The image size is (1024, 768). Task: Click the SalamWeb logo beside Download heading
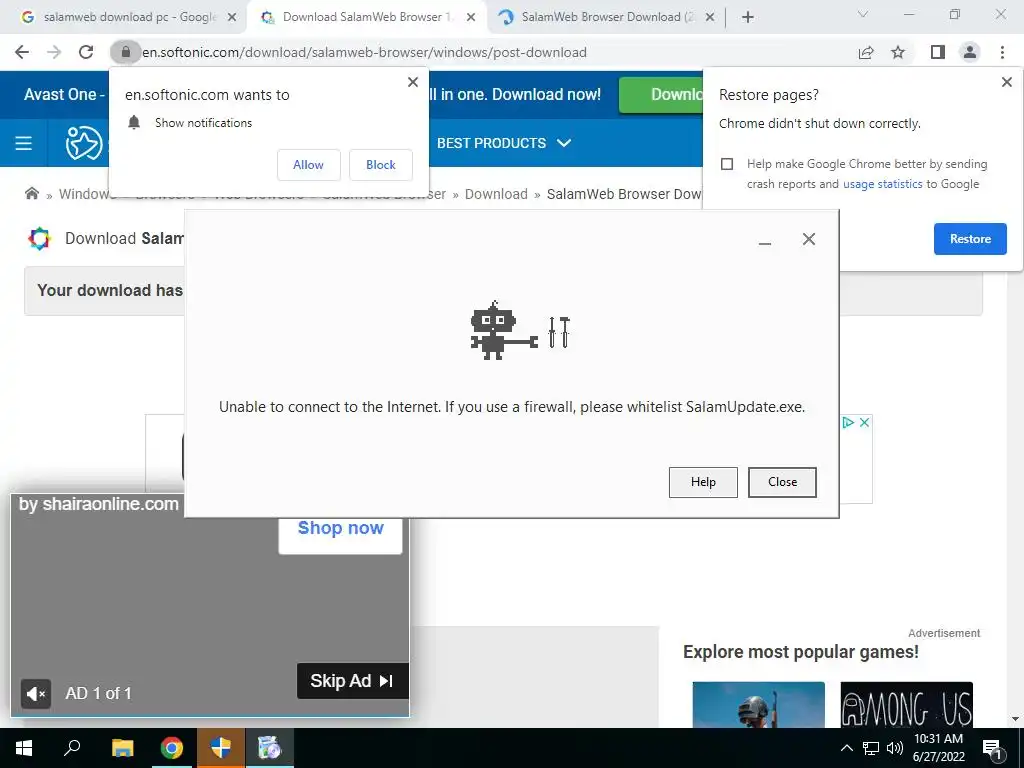point(39,238)
